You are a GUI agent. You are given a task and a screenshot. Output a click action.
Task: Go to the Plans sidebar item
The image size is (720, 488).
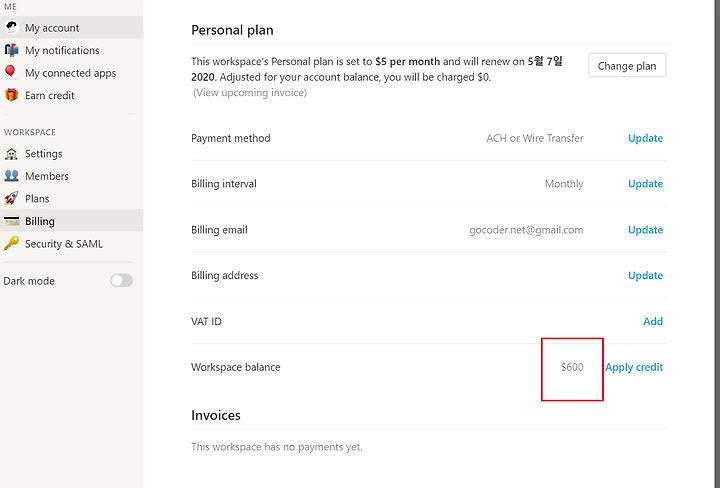coord(71,198)
